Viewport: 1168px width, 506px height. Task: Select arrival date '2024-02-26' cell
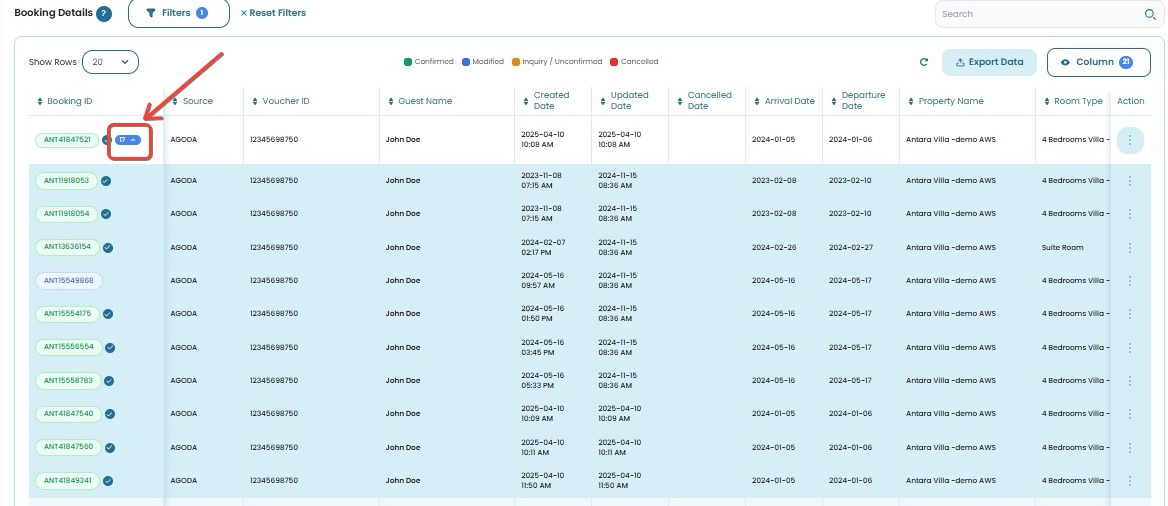tap(773, 247)
